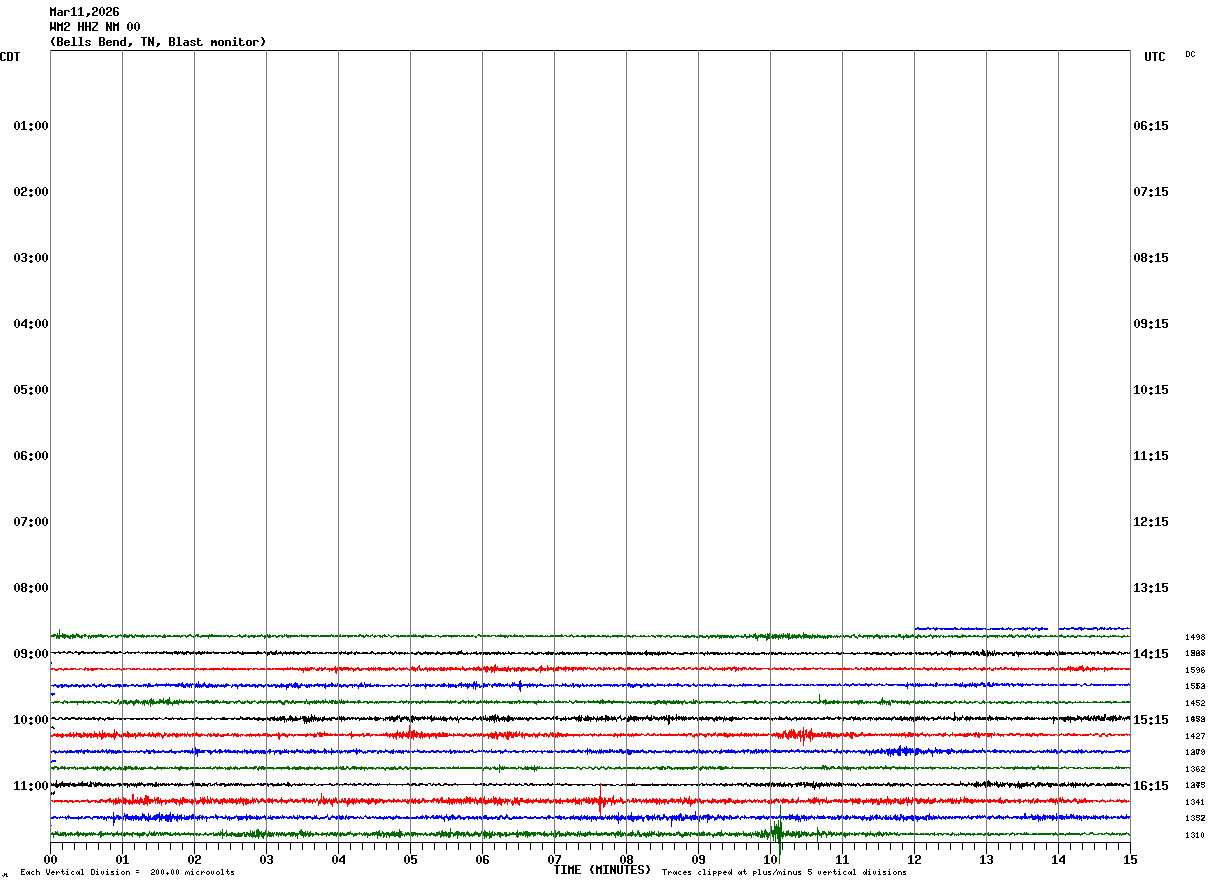Click the 14:15 UTC time label
The image size is (1210, 886).
(x=1151, y=654)
